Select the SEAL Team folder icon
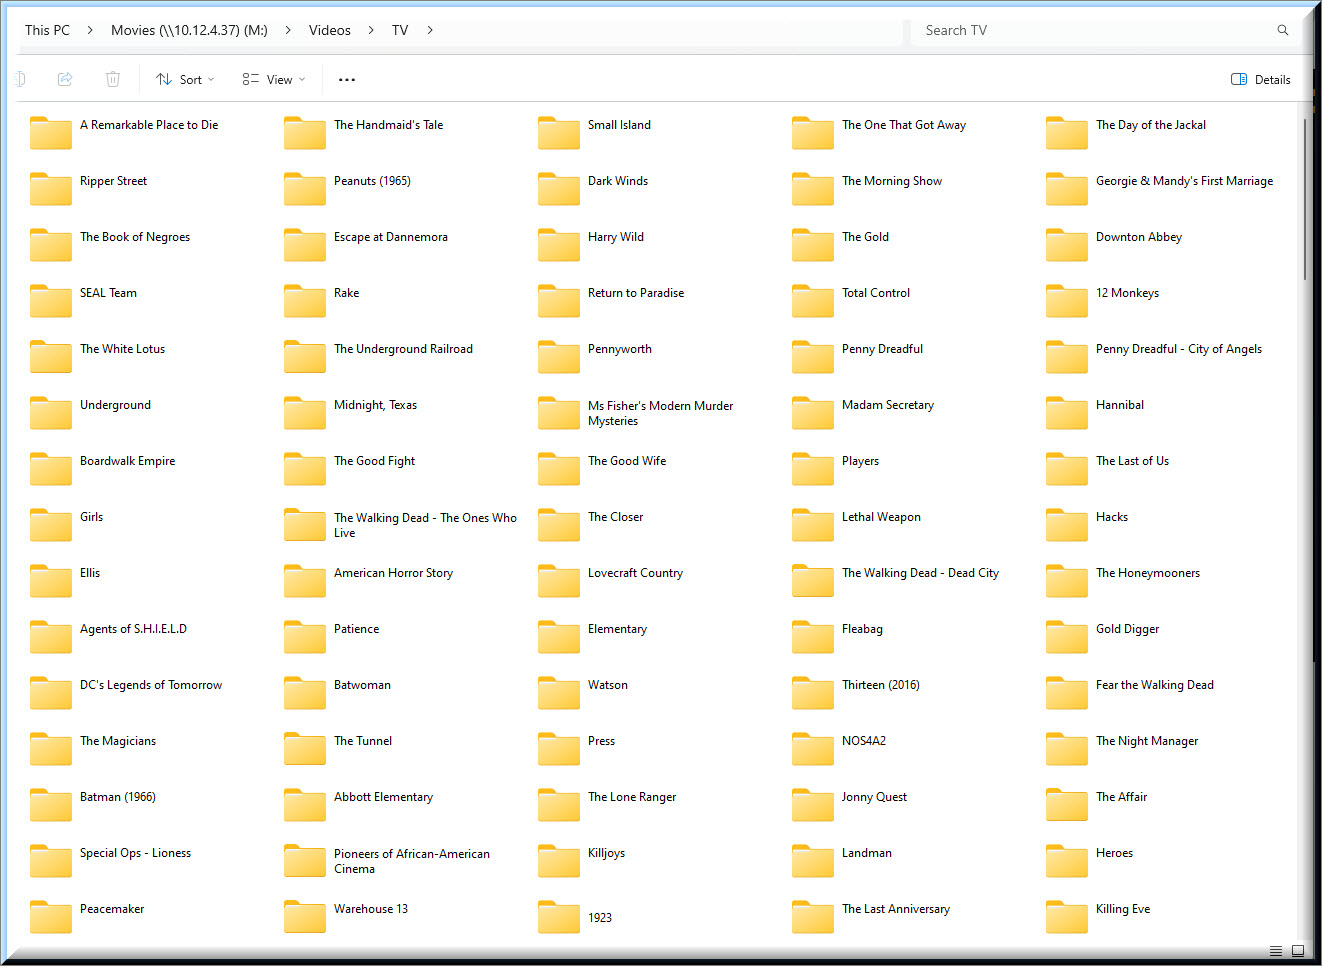Screen dimensions: 1322x966 pos(51,300)
